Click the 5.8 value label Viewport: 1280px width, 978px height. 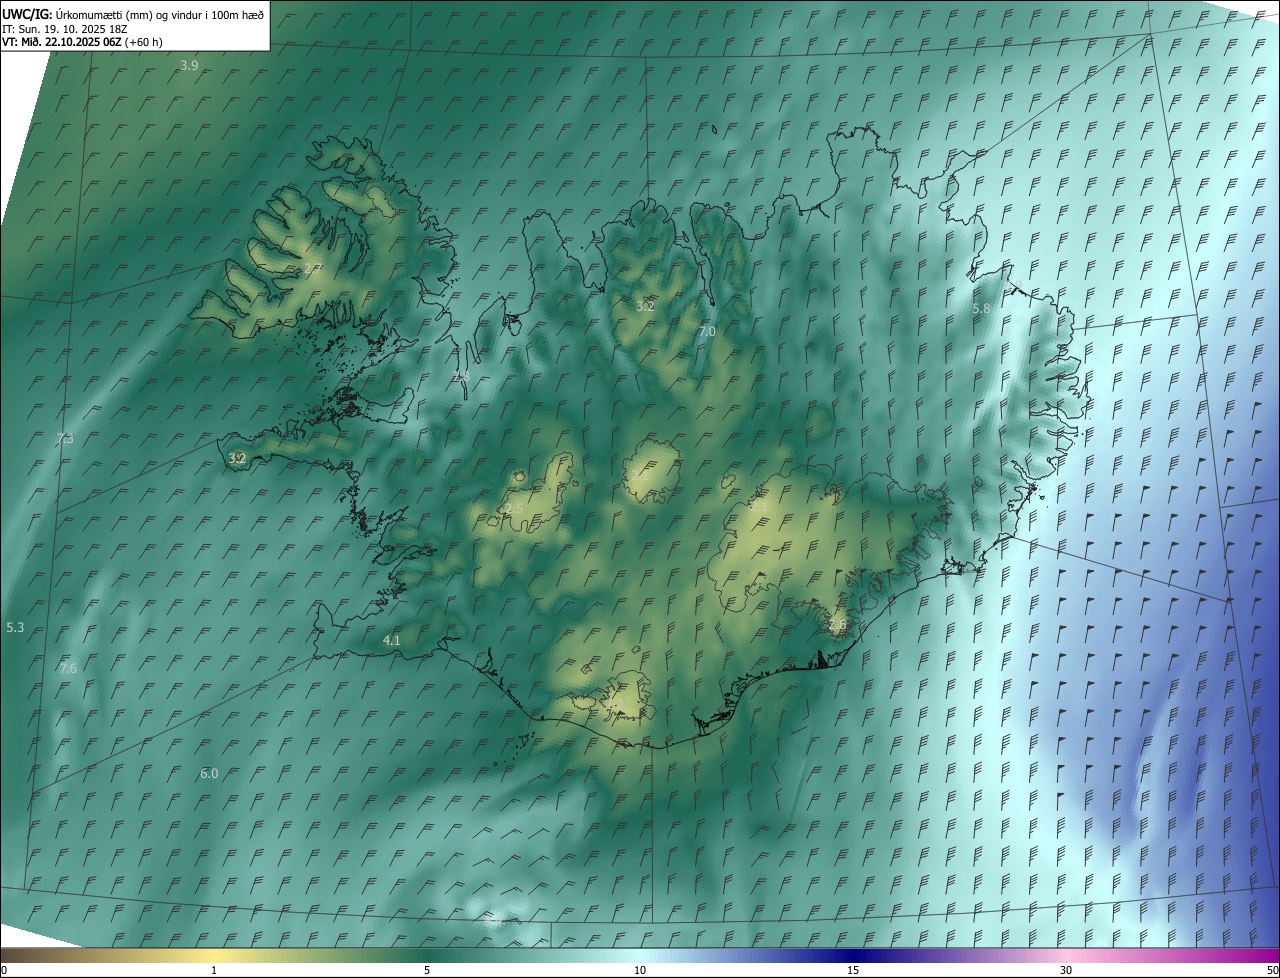click(x=981, y=309)
